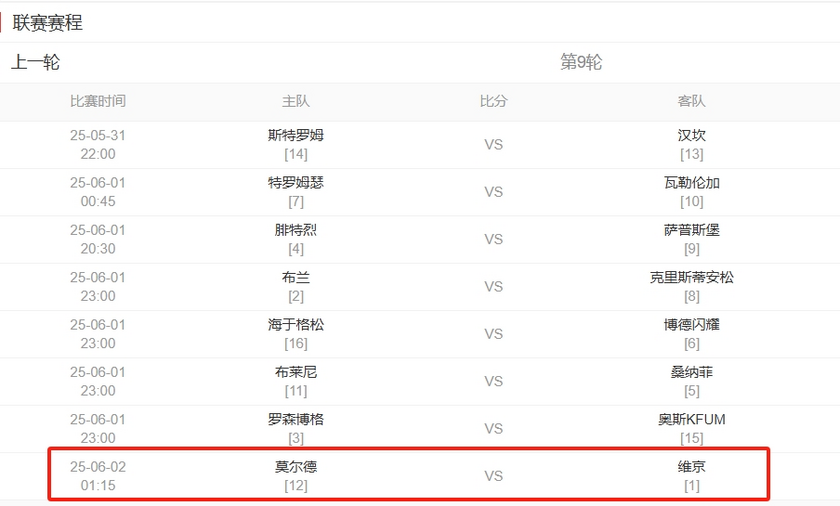This screenshot has height=506, width=840.
Task: Open home team 布莱尼
Action: 296,372
